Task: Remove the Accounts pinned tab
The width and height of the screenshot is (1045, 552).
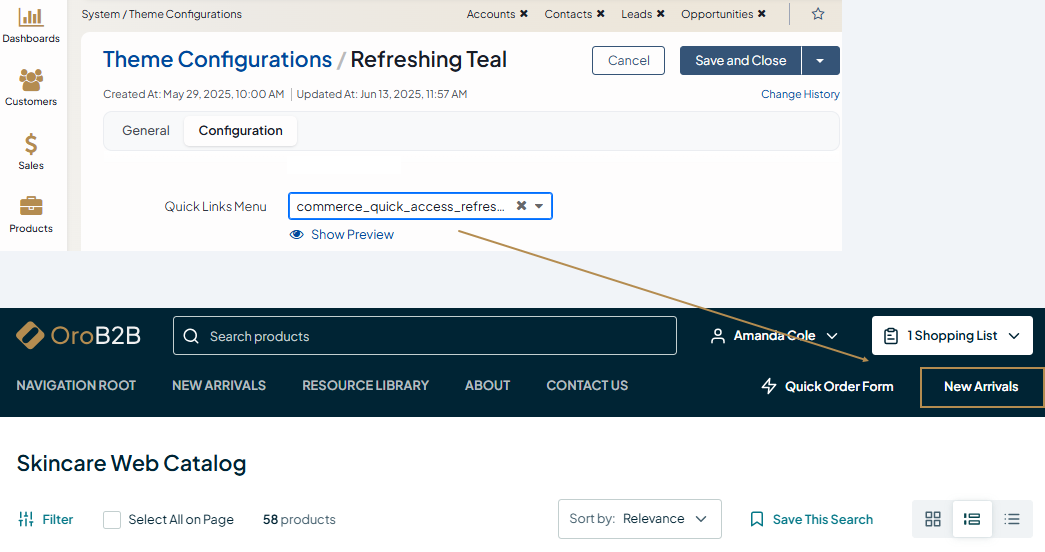Action: [524, 14]
